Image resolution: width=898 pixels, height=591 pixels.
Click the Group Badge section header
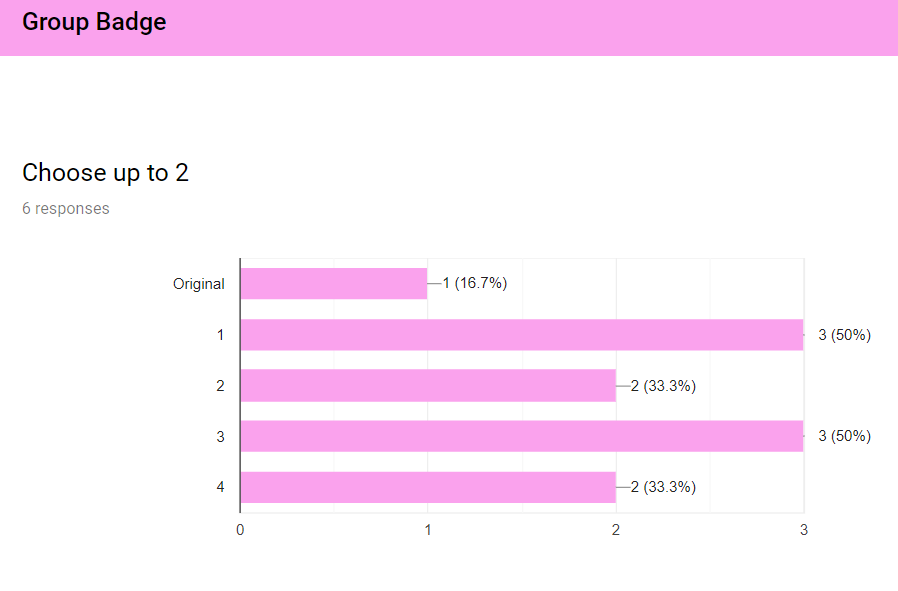[x=94, y=22]
